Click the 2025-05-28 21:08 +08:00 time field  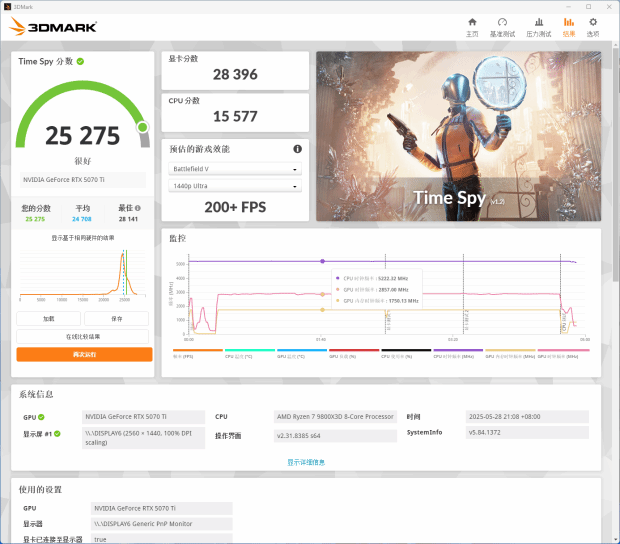click(527, 417)
